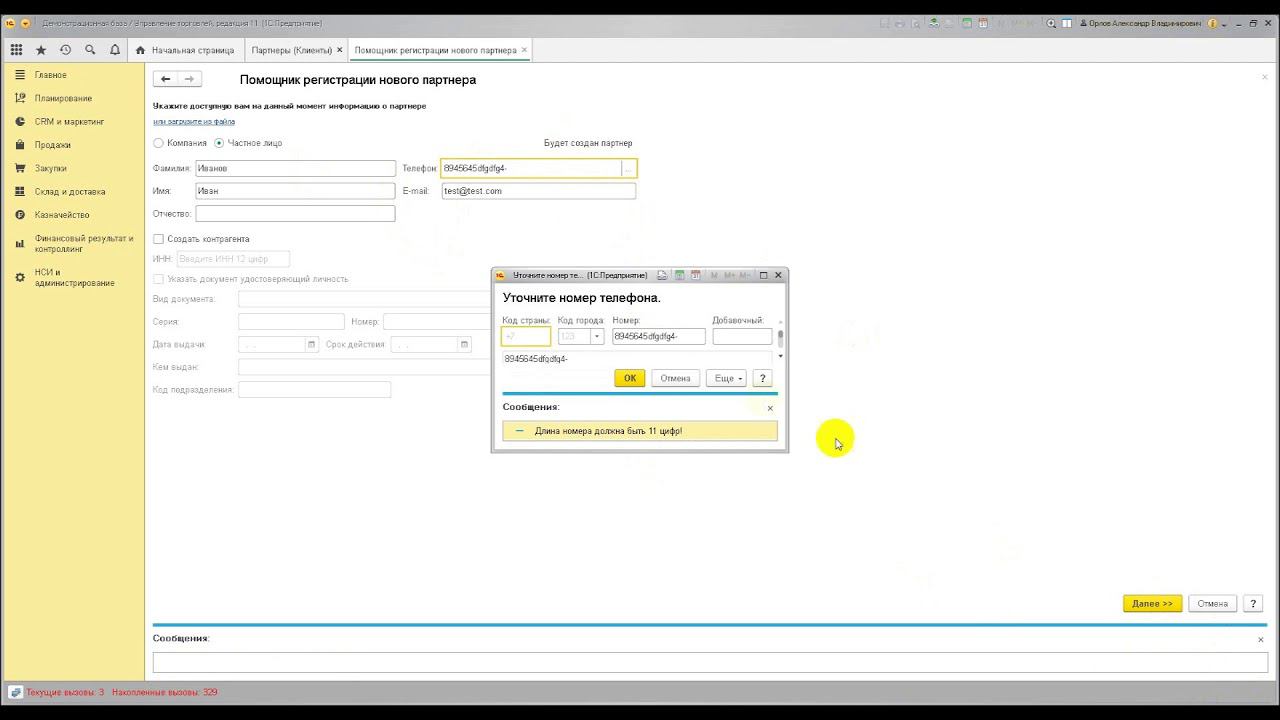Click the get link icon in main title bar
The image size is (1280, 720).
click(x=933, y=23)
